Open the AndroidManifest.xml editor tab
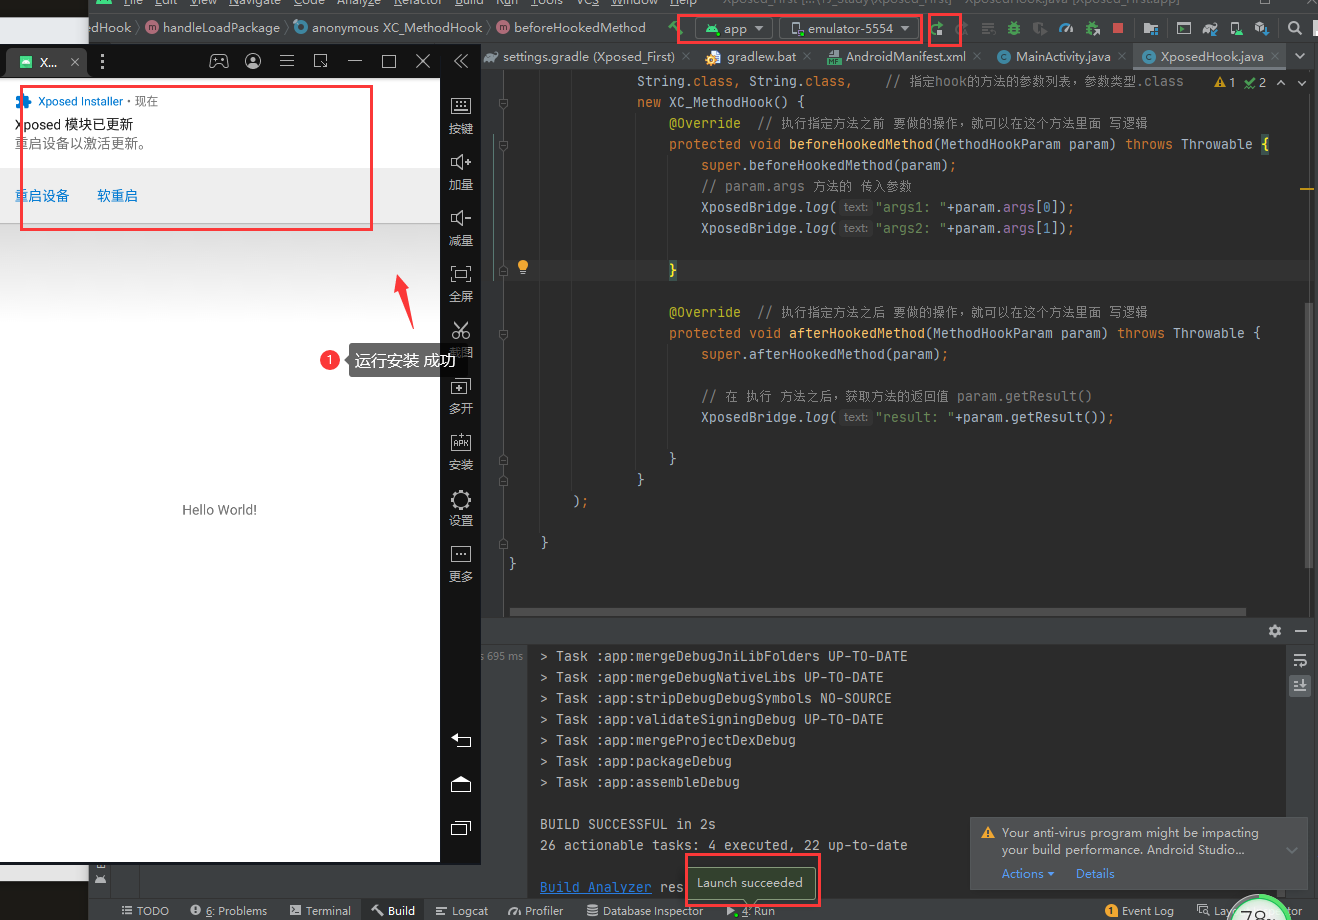Screen dimensions: 1318x920 coord(905,57)
